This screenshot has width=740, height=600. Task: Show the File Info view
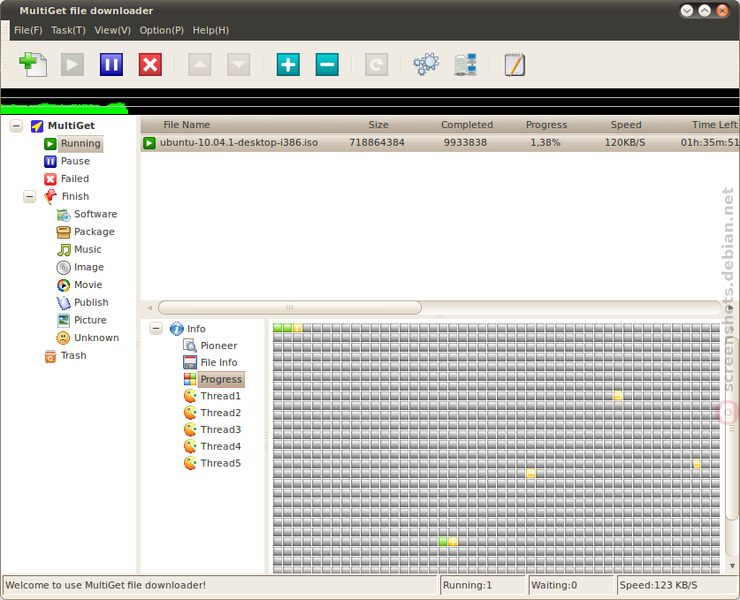[x=219, y=363]
